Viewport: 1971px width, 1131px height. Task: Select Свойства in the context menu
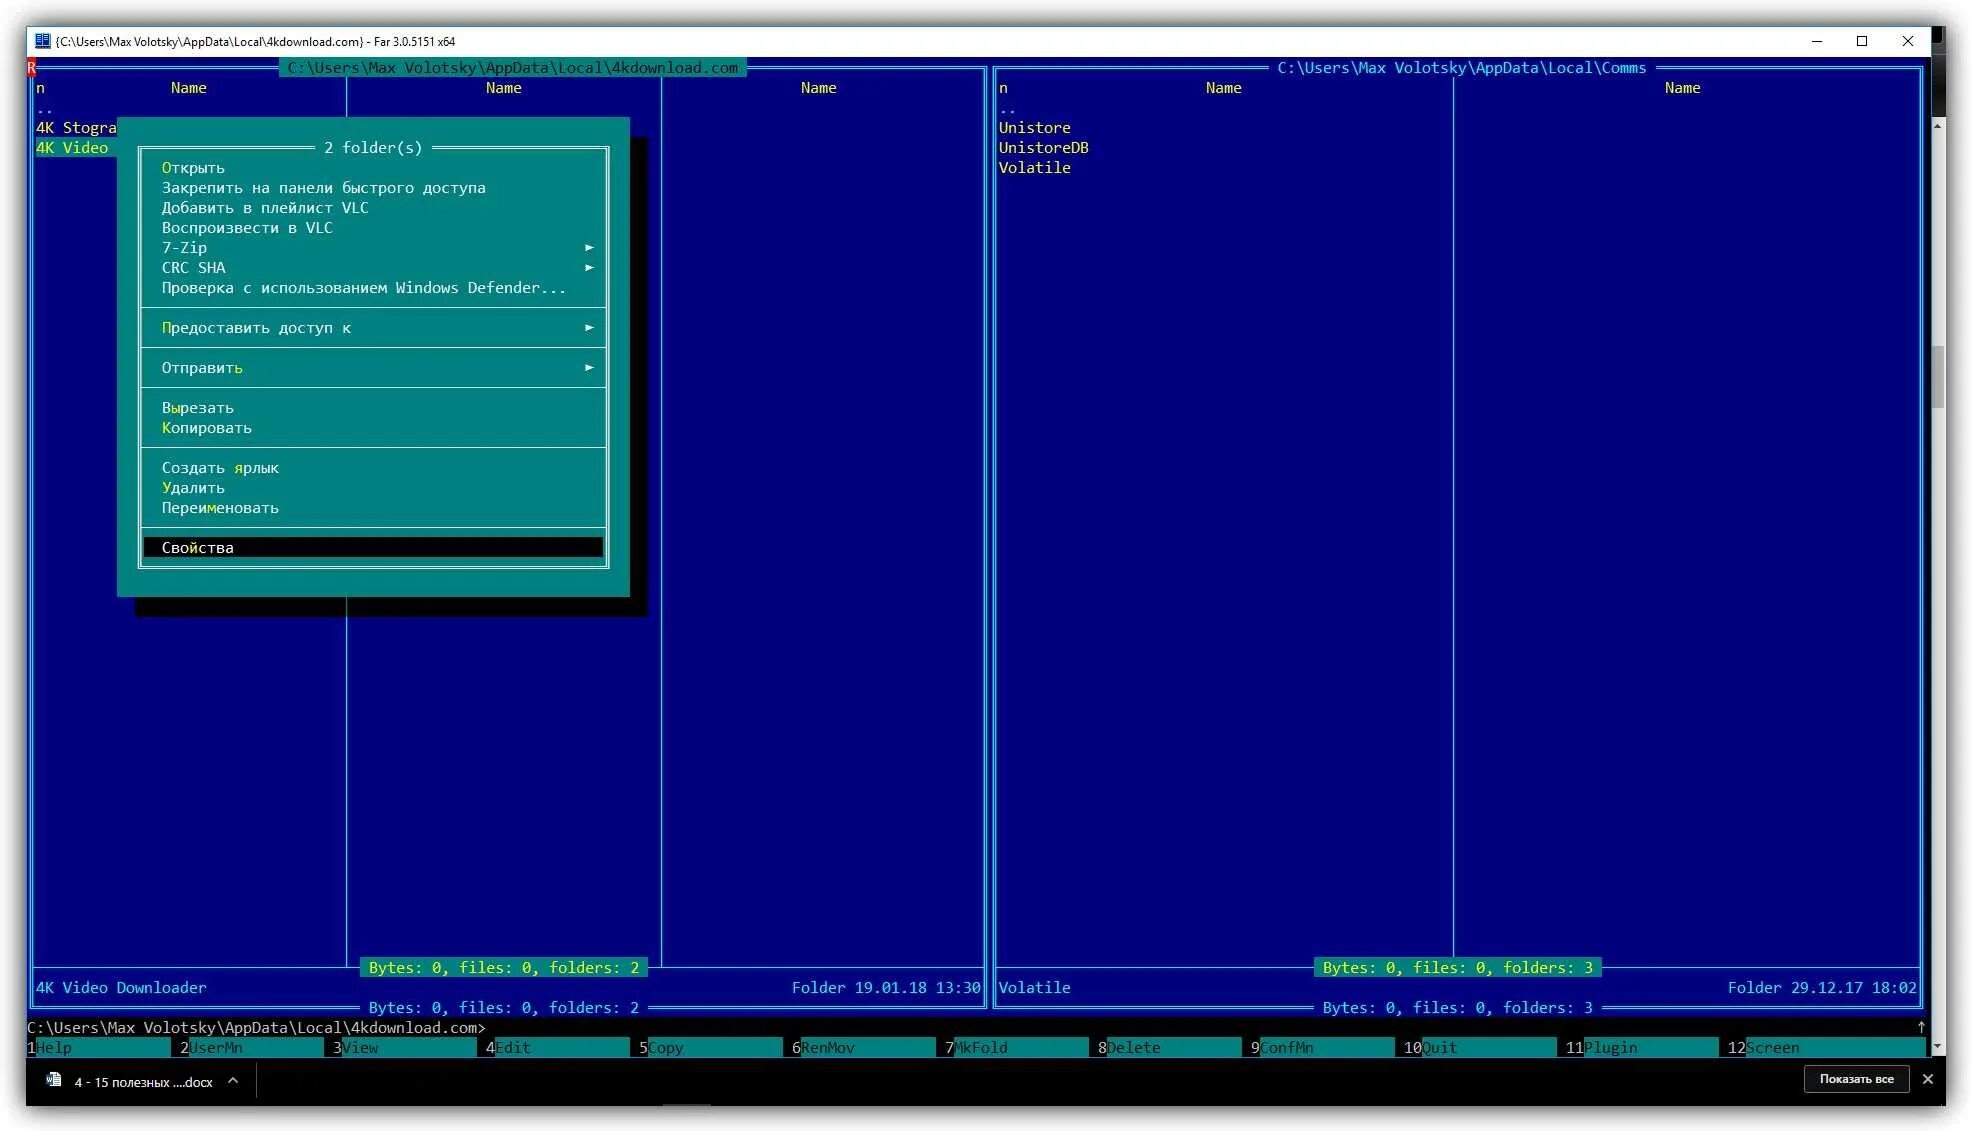[x=198, y=548]
